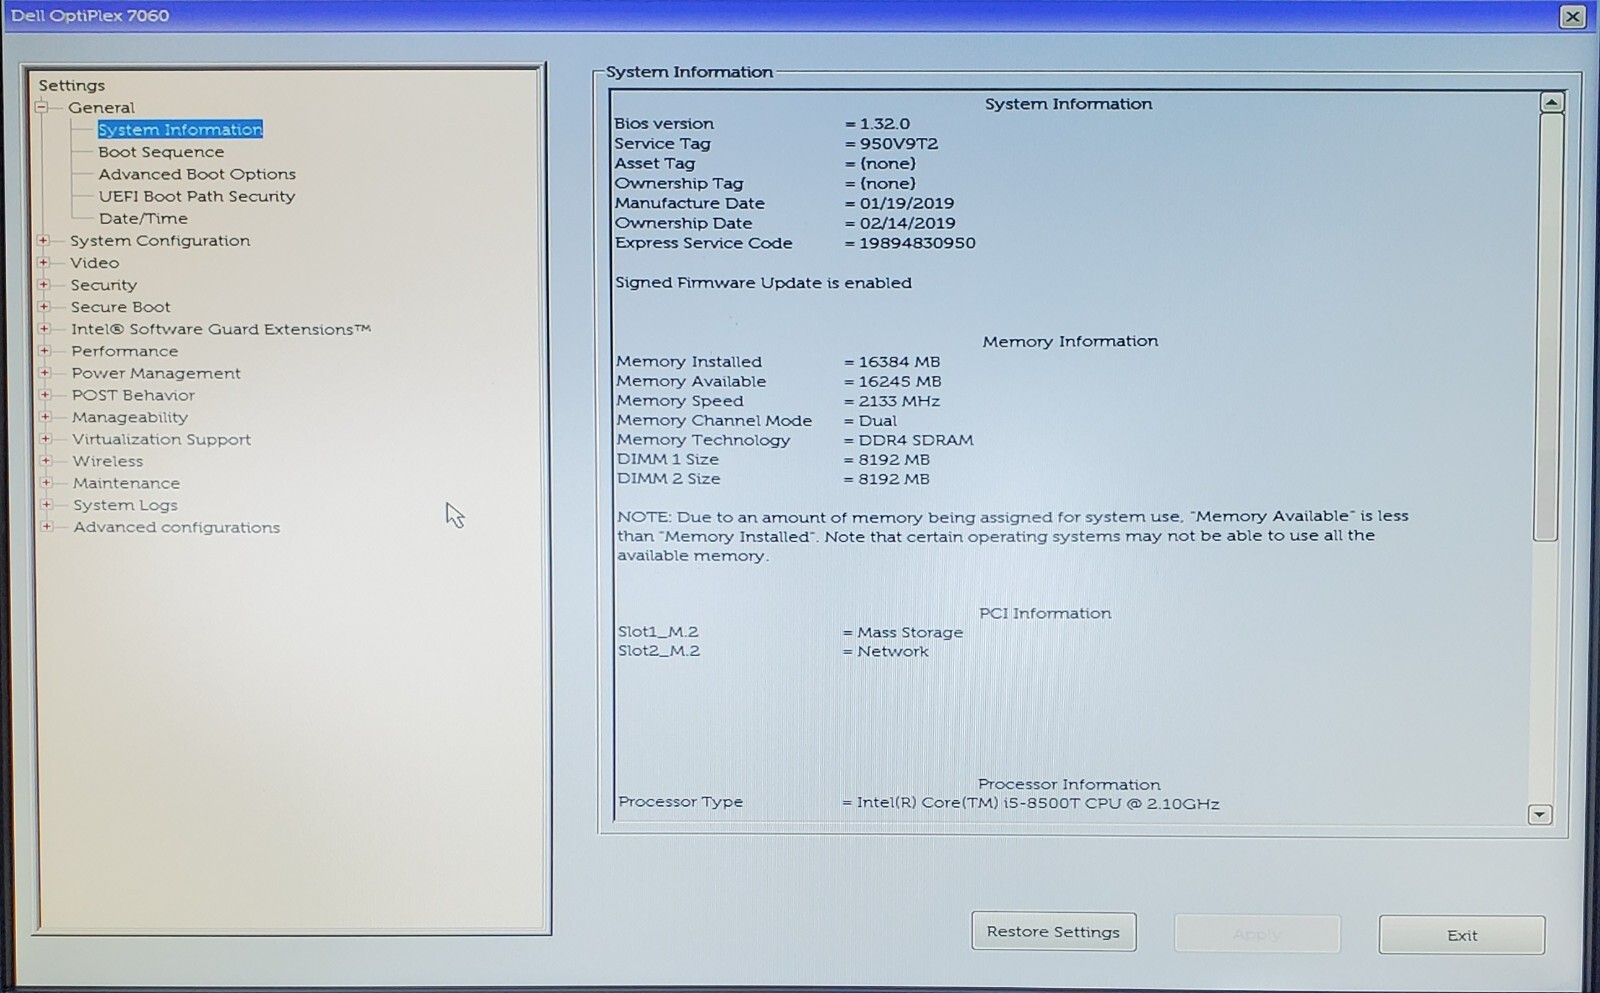Viewport: 1600px width, 993px height.
Task: Select the System Configuration label
Action: (160, 240)
